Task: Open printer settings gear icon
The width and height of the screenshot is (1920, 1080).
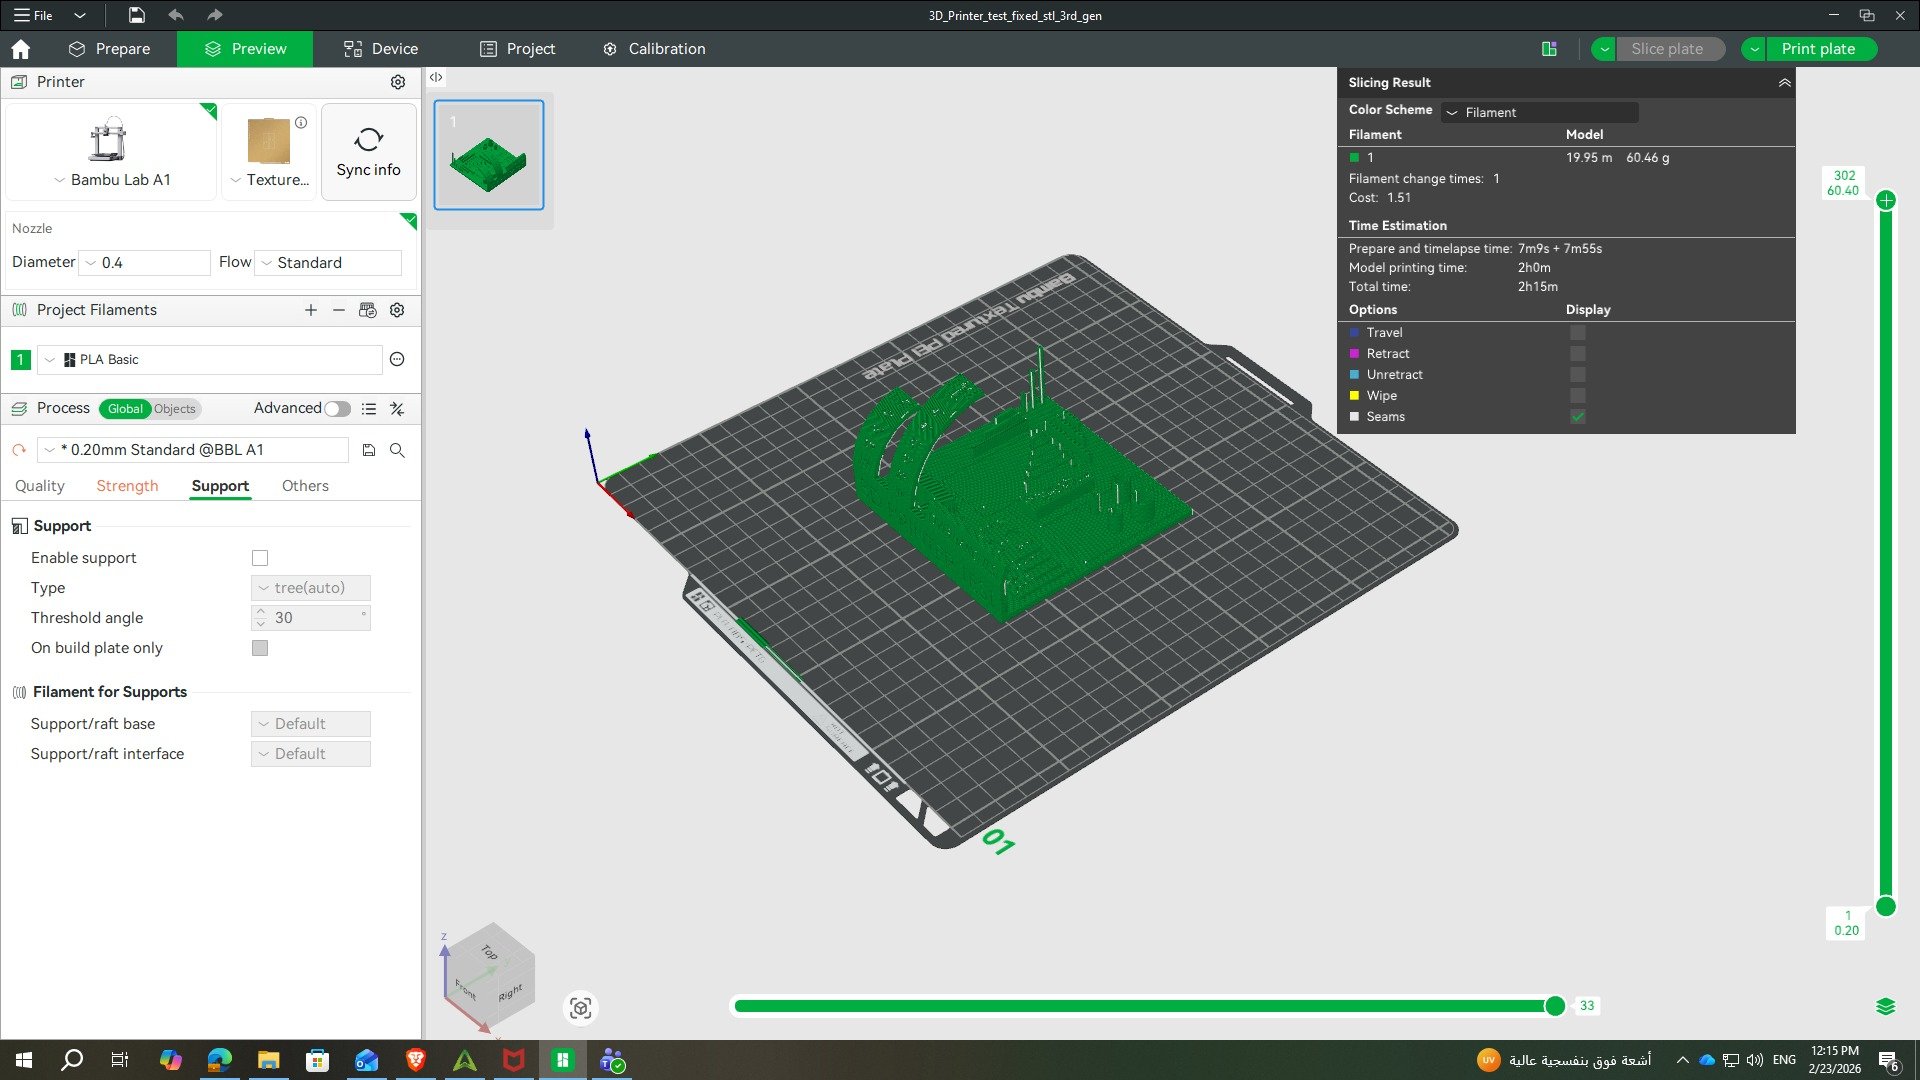Action: (x=398, y=82)
